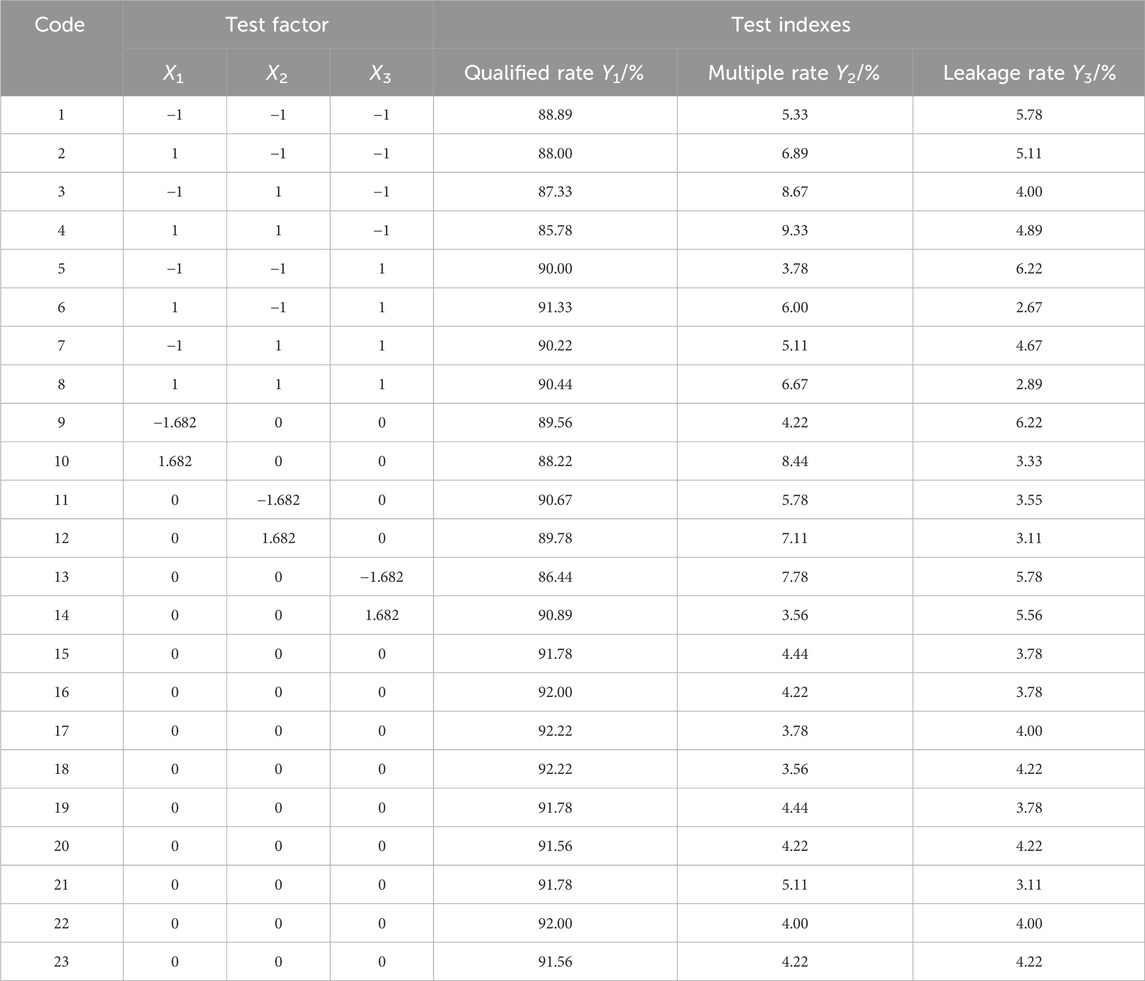Viewport: 1145px width, 981px height.
Task: Select the 9.33 multiple rate cell
Action: pyautogui.click(x=794, y=230)
